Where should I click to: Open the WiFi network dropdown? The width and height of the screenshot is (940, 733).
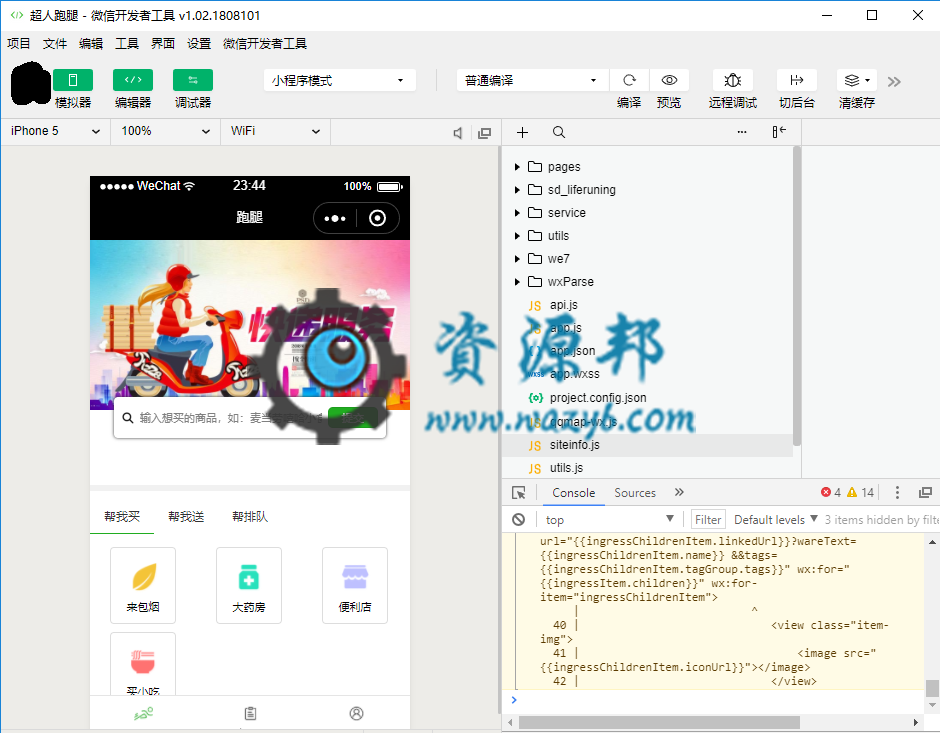pyautogui.click(x=276, y=131)
